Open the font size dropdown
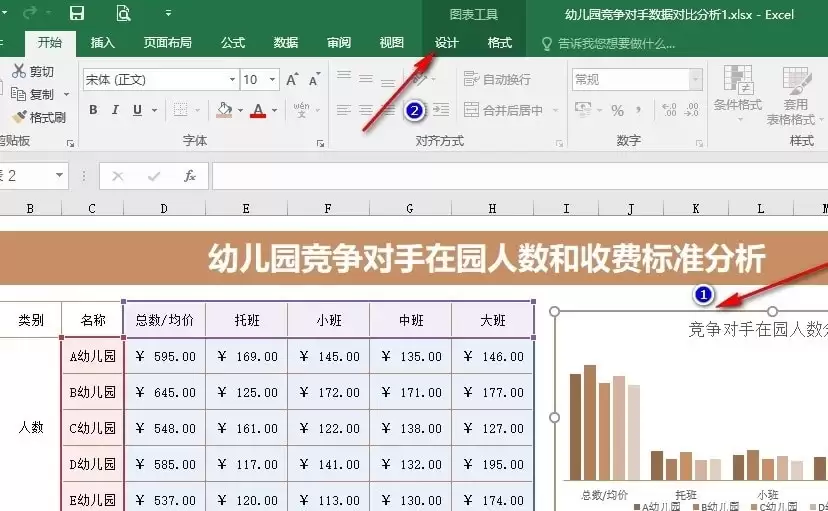Image resolution: width=828 pixels, height=511 pixels. 272,80
